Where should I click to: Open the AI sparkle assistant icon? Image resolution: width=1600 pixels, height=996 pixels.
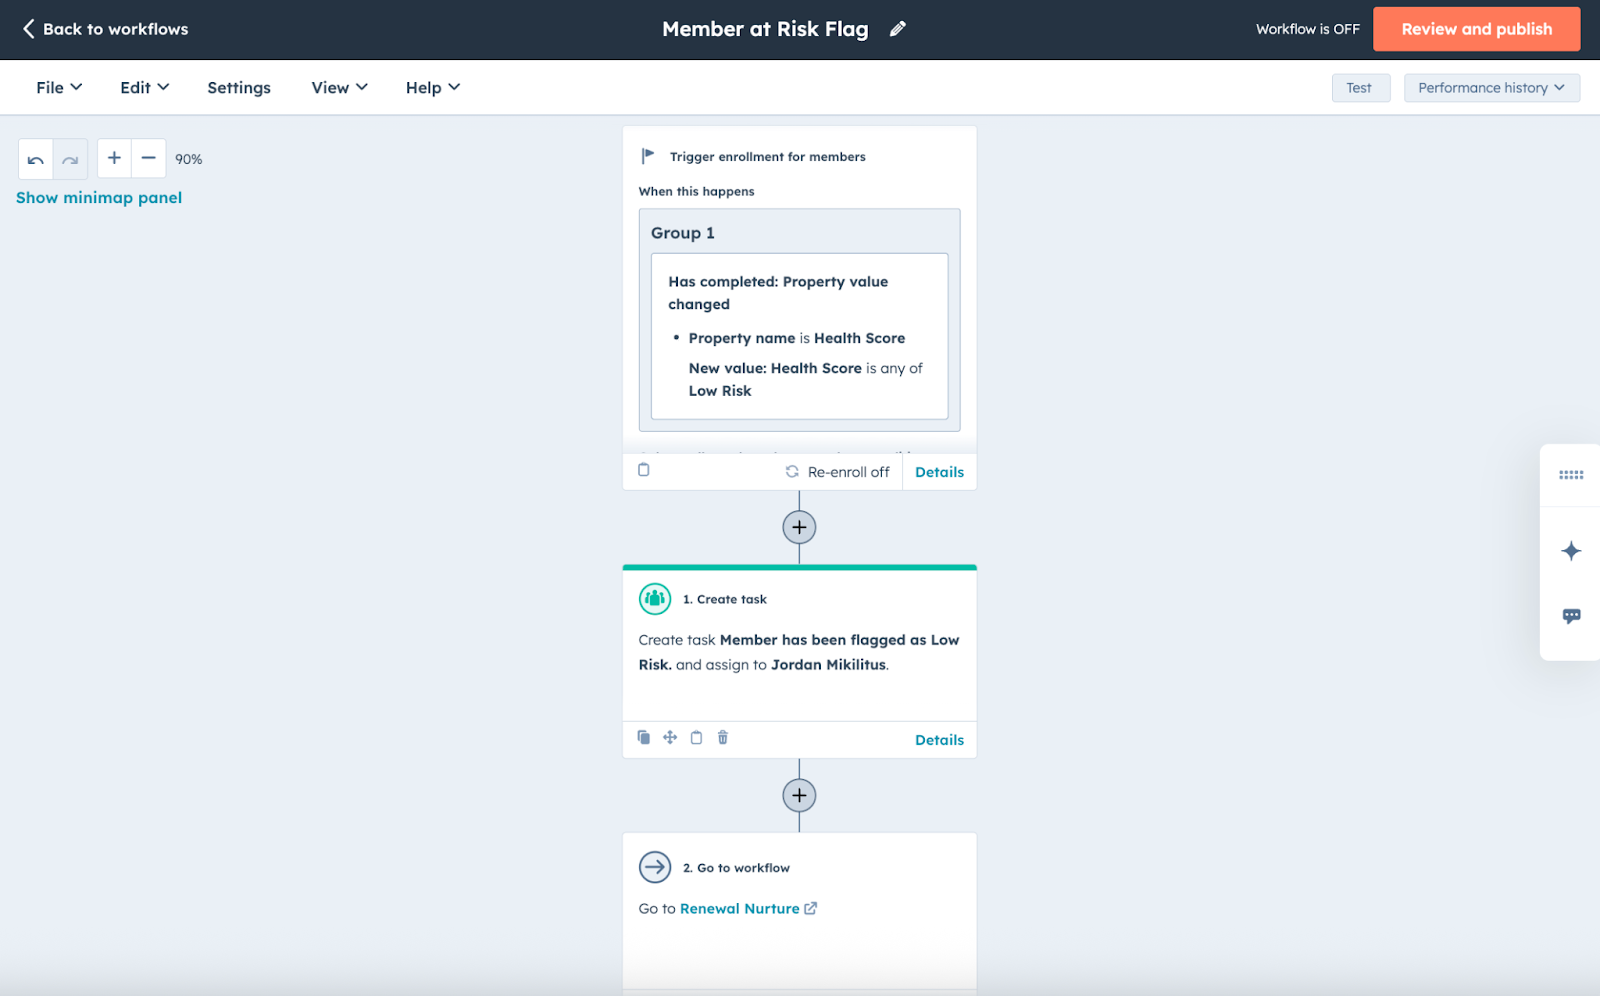1571,551
